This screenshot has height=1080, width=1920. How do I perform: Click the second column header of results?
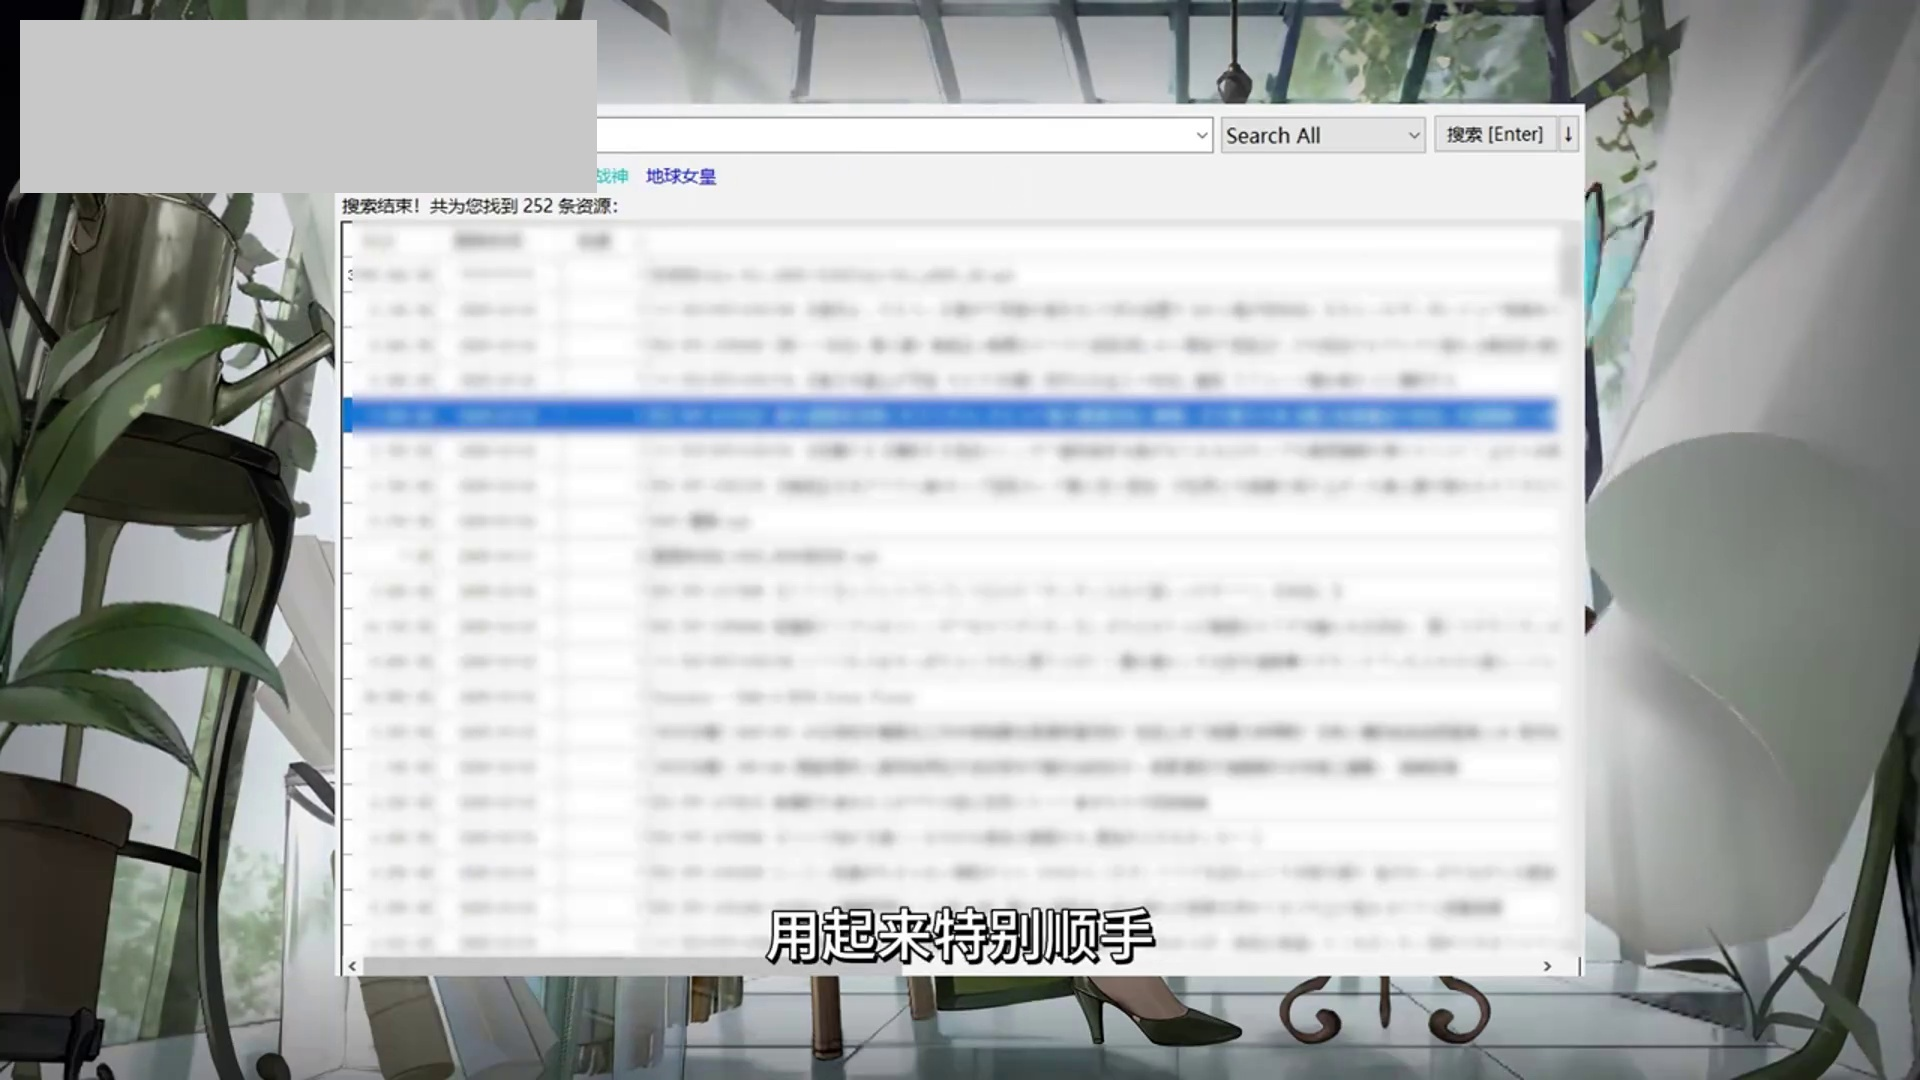coord(488,241)
